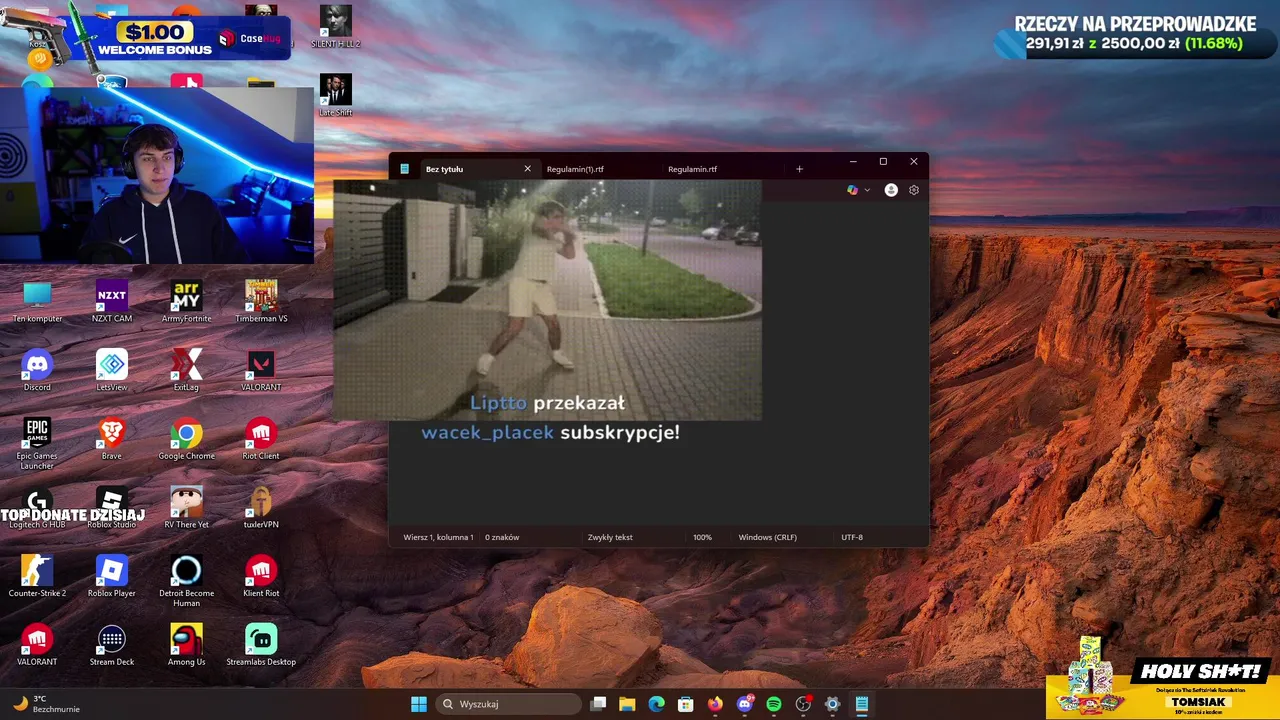Open Spotify from the taskbar

tap(773, 704)
